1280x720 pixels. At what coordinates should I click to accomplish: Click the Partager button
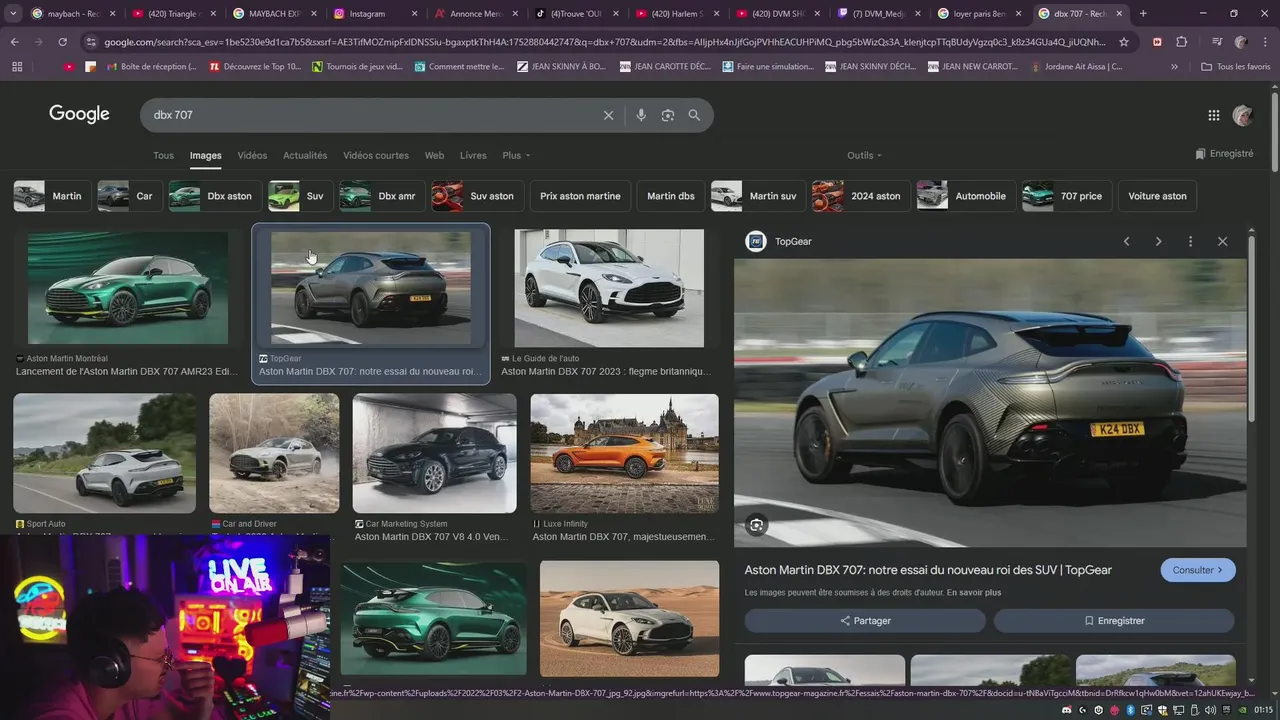865,621
